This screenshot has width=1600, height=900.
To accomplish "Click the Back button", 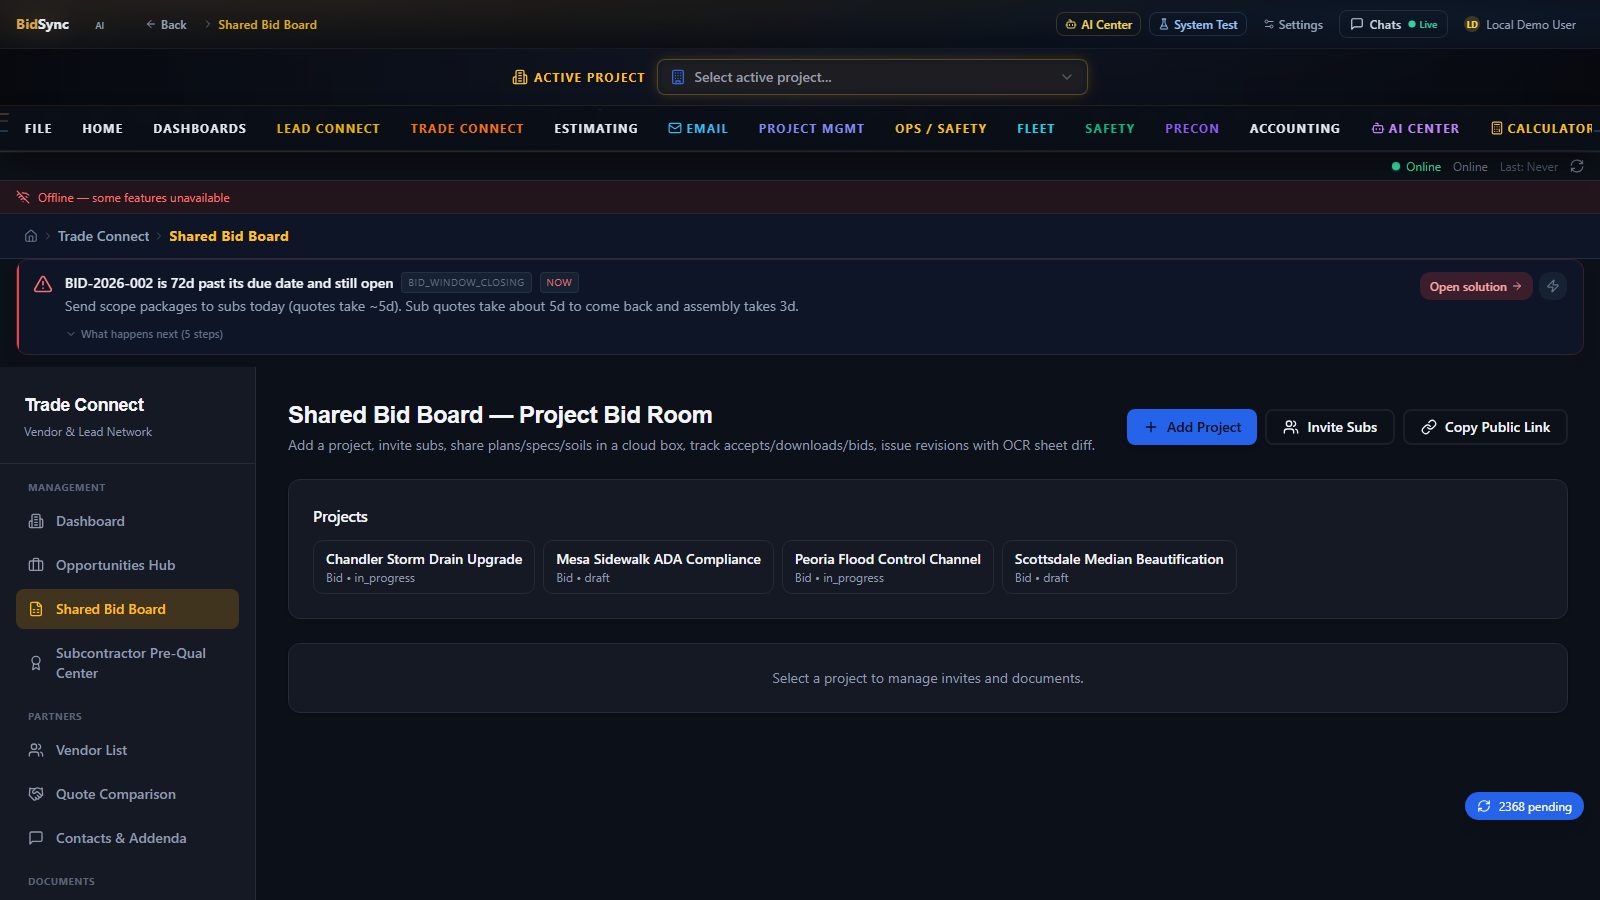I will tap(166, 24).
